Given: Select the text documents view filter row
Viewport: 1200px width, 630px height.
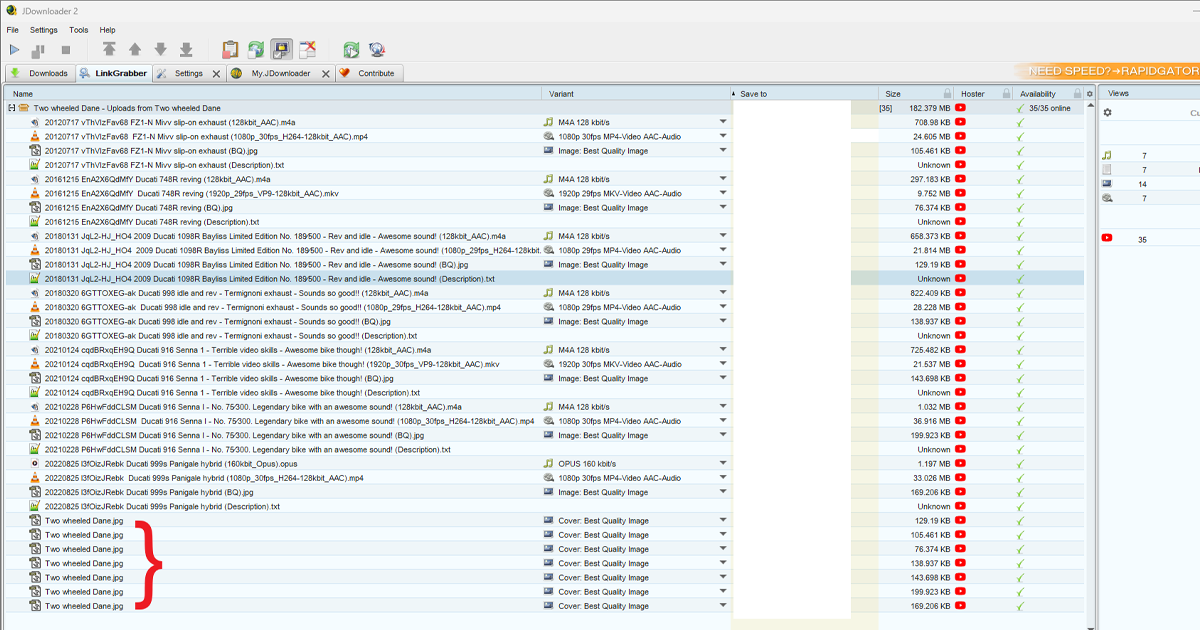Looking at the screenshot, I should [x=1150, y=170].
